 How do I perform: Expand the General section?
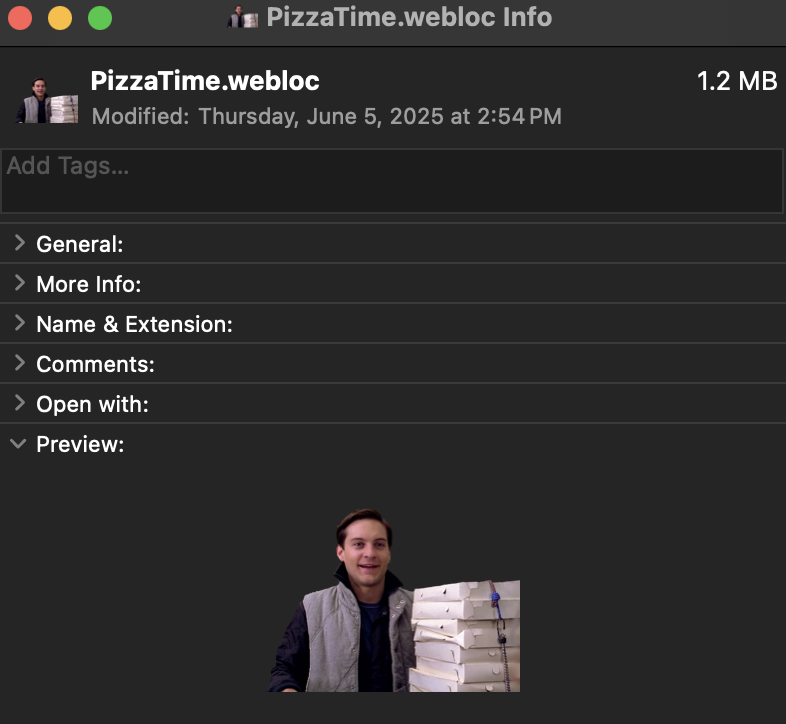coord(20,243)
